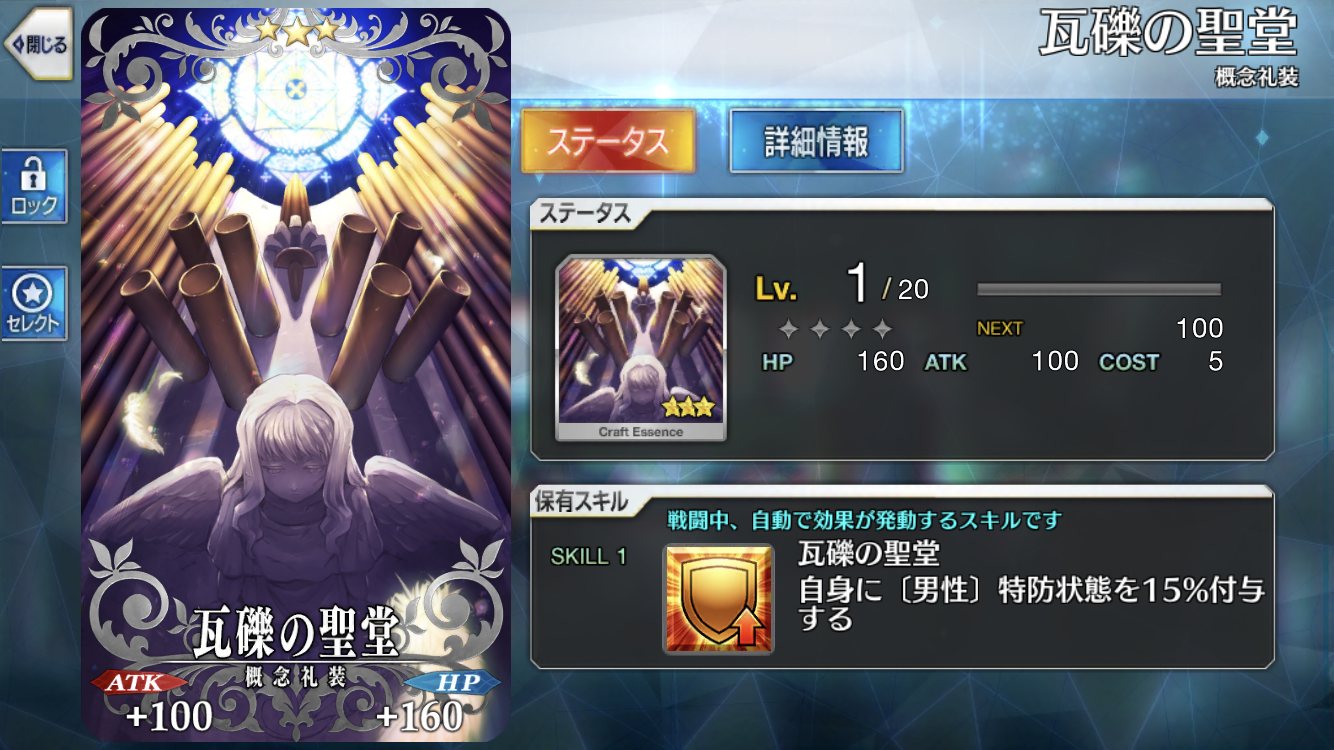
Task: Click the COST value 5
Action: click(1215, 361)
